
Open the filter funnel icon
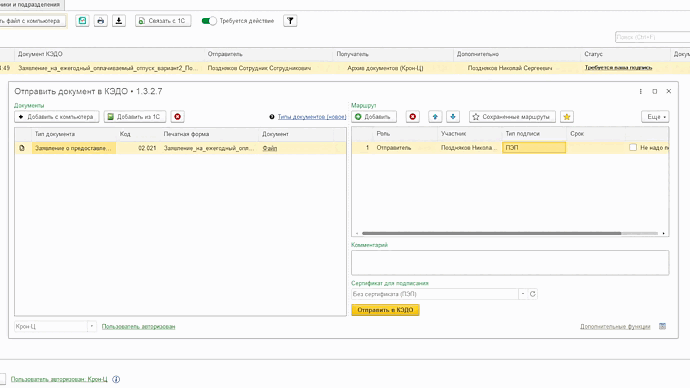coord(290,21)
